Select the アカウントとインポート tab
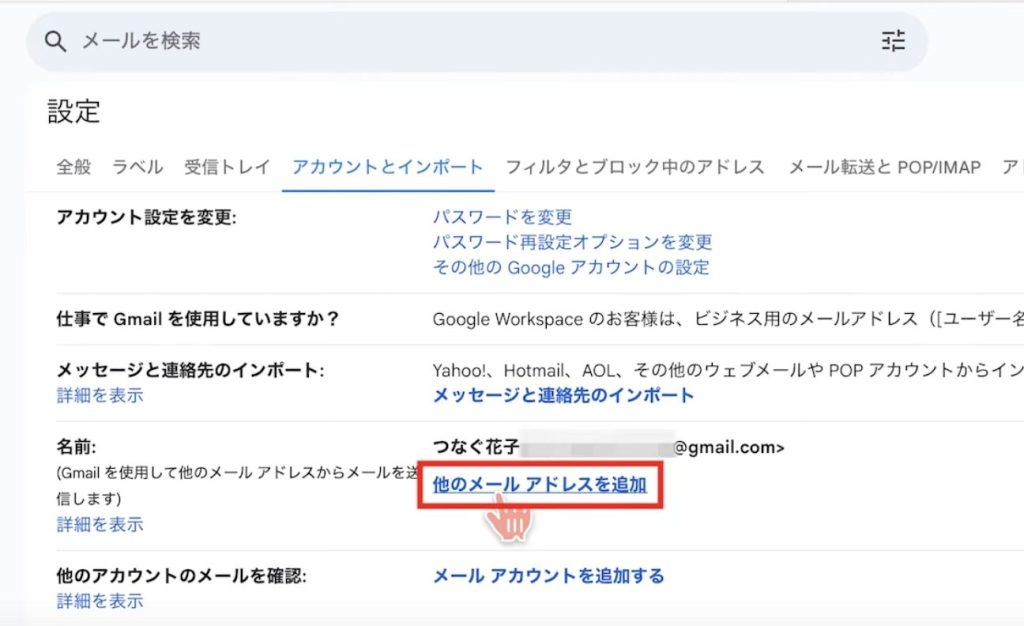 (387, 167)
